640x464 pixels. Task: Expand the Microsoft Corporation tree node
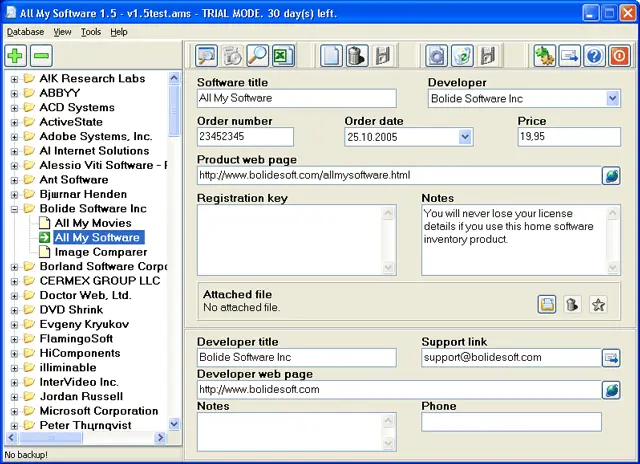tap(15, 411)
